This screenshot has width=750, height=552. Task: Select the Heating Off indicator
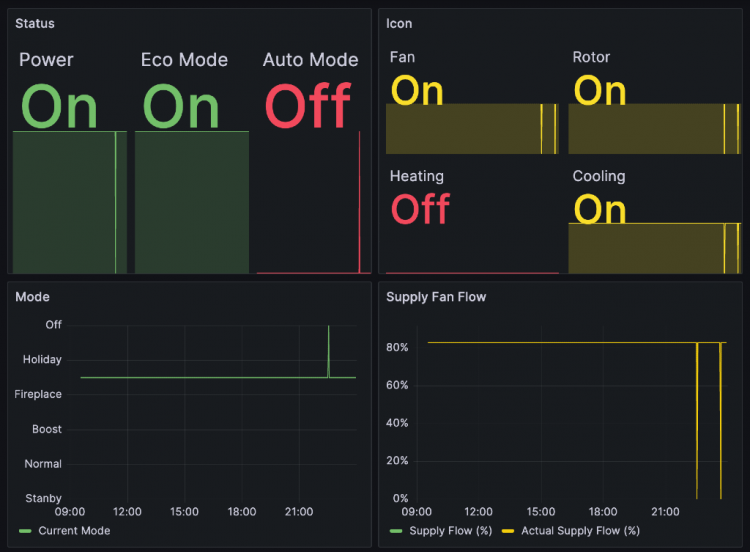[x=420, y=209]
